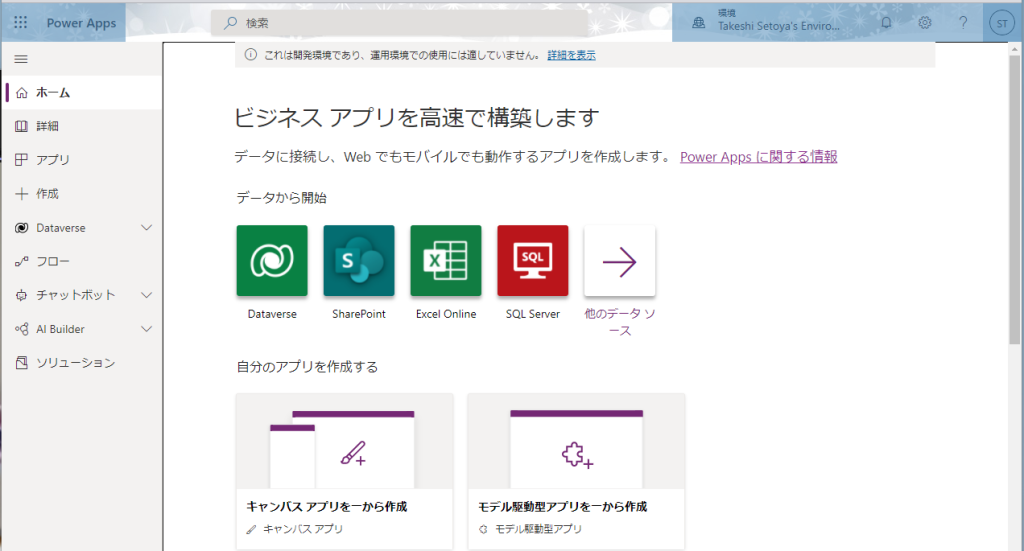Select ホーム in the left navigation
The height and width of the screenshot is (551, 1024).
pos(82,93)
